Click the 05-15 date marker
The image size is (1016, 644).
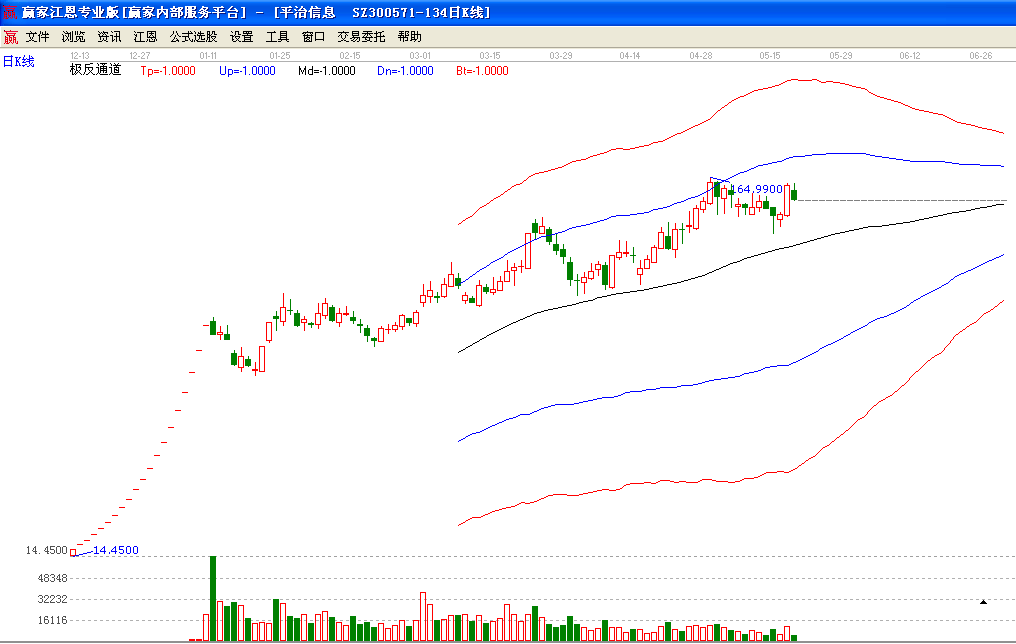pyautogui.click(x=770, y=56)
